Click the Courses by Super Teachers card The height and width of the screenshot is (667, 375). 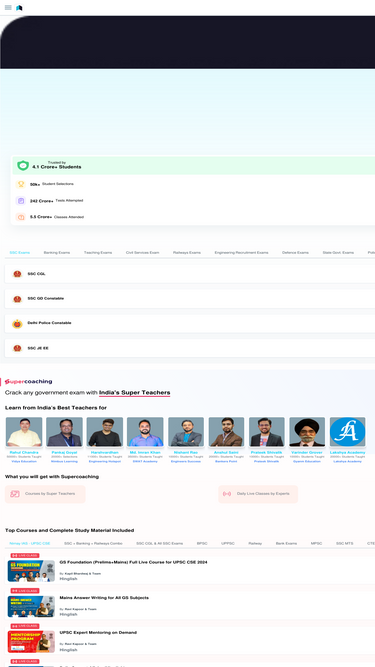[x=45, y=494]
